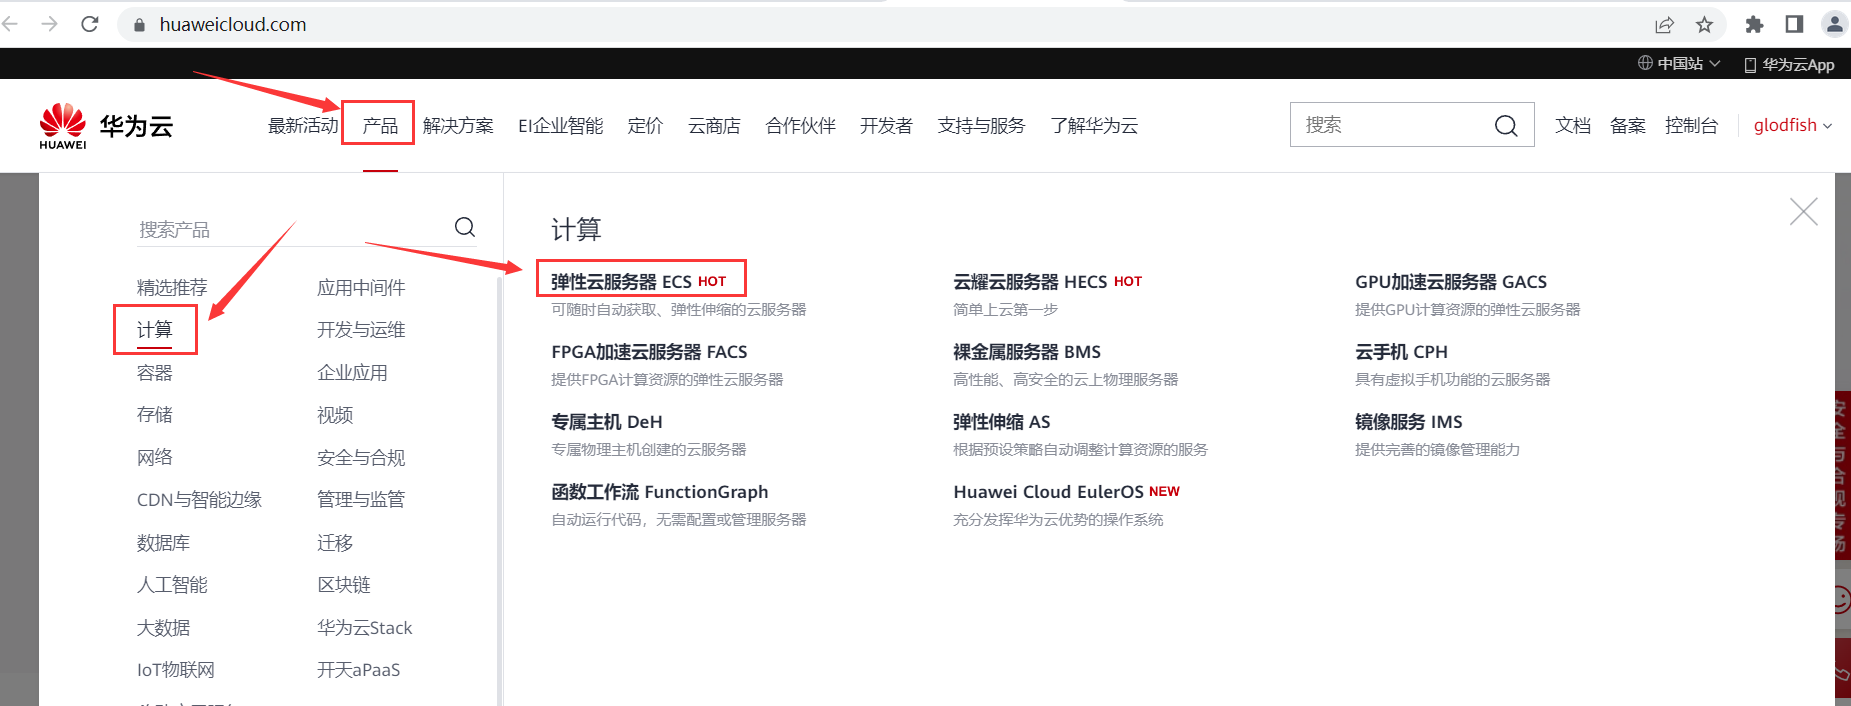Viewport: 1851px width, 706px height.
Task: Click the magnifier icon in product search
Action: pos(465,227)
